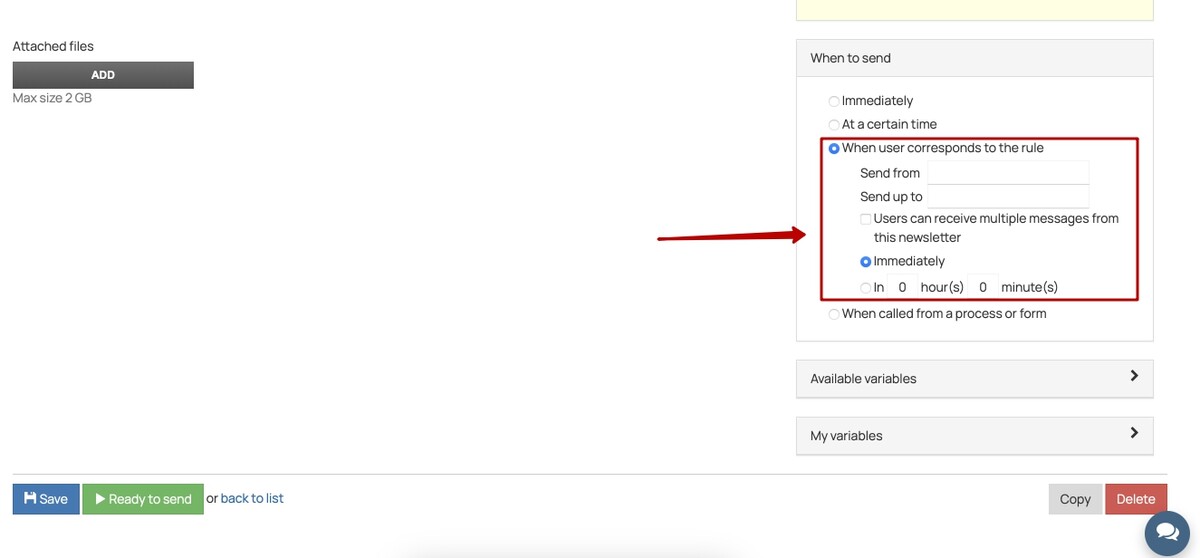Click the Send up to date field

pos(1008,196)
